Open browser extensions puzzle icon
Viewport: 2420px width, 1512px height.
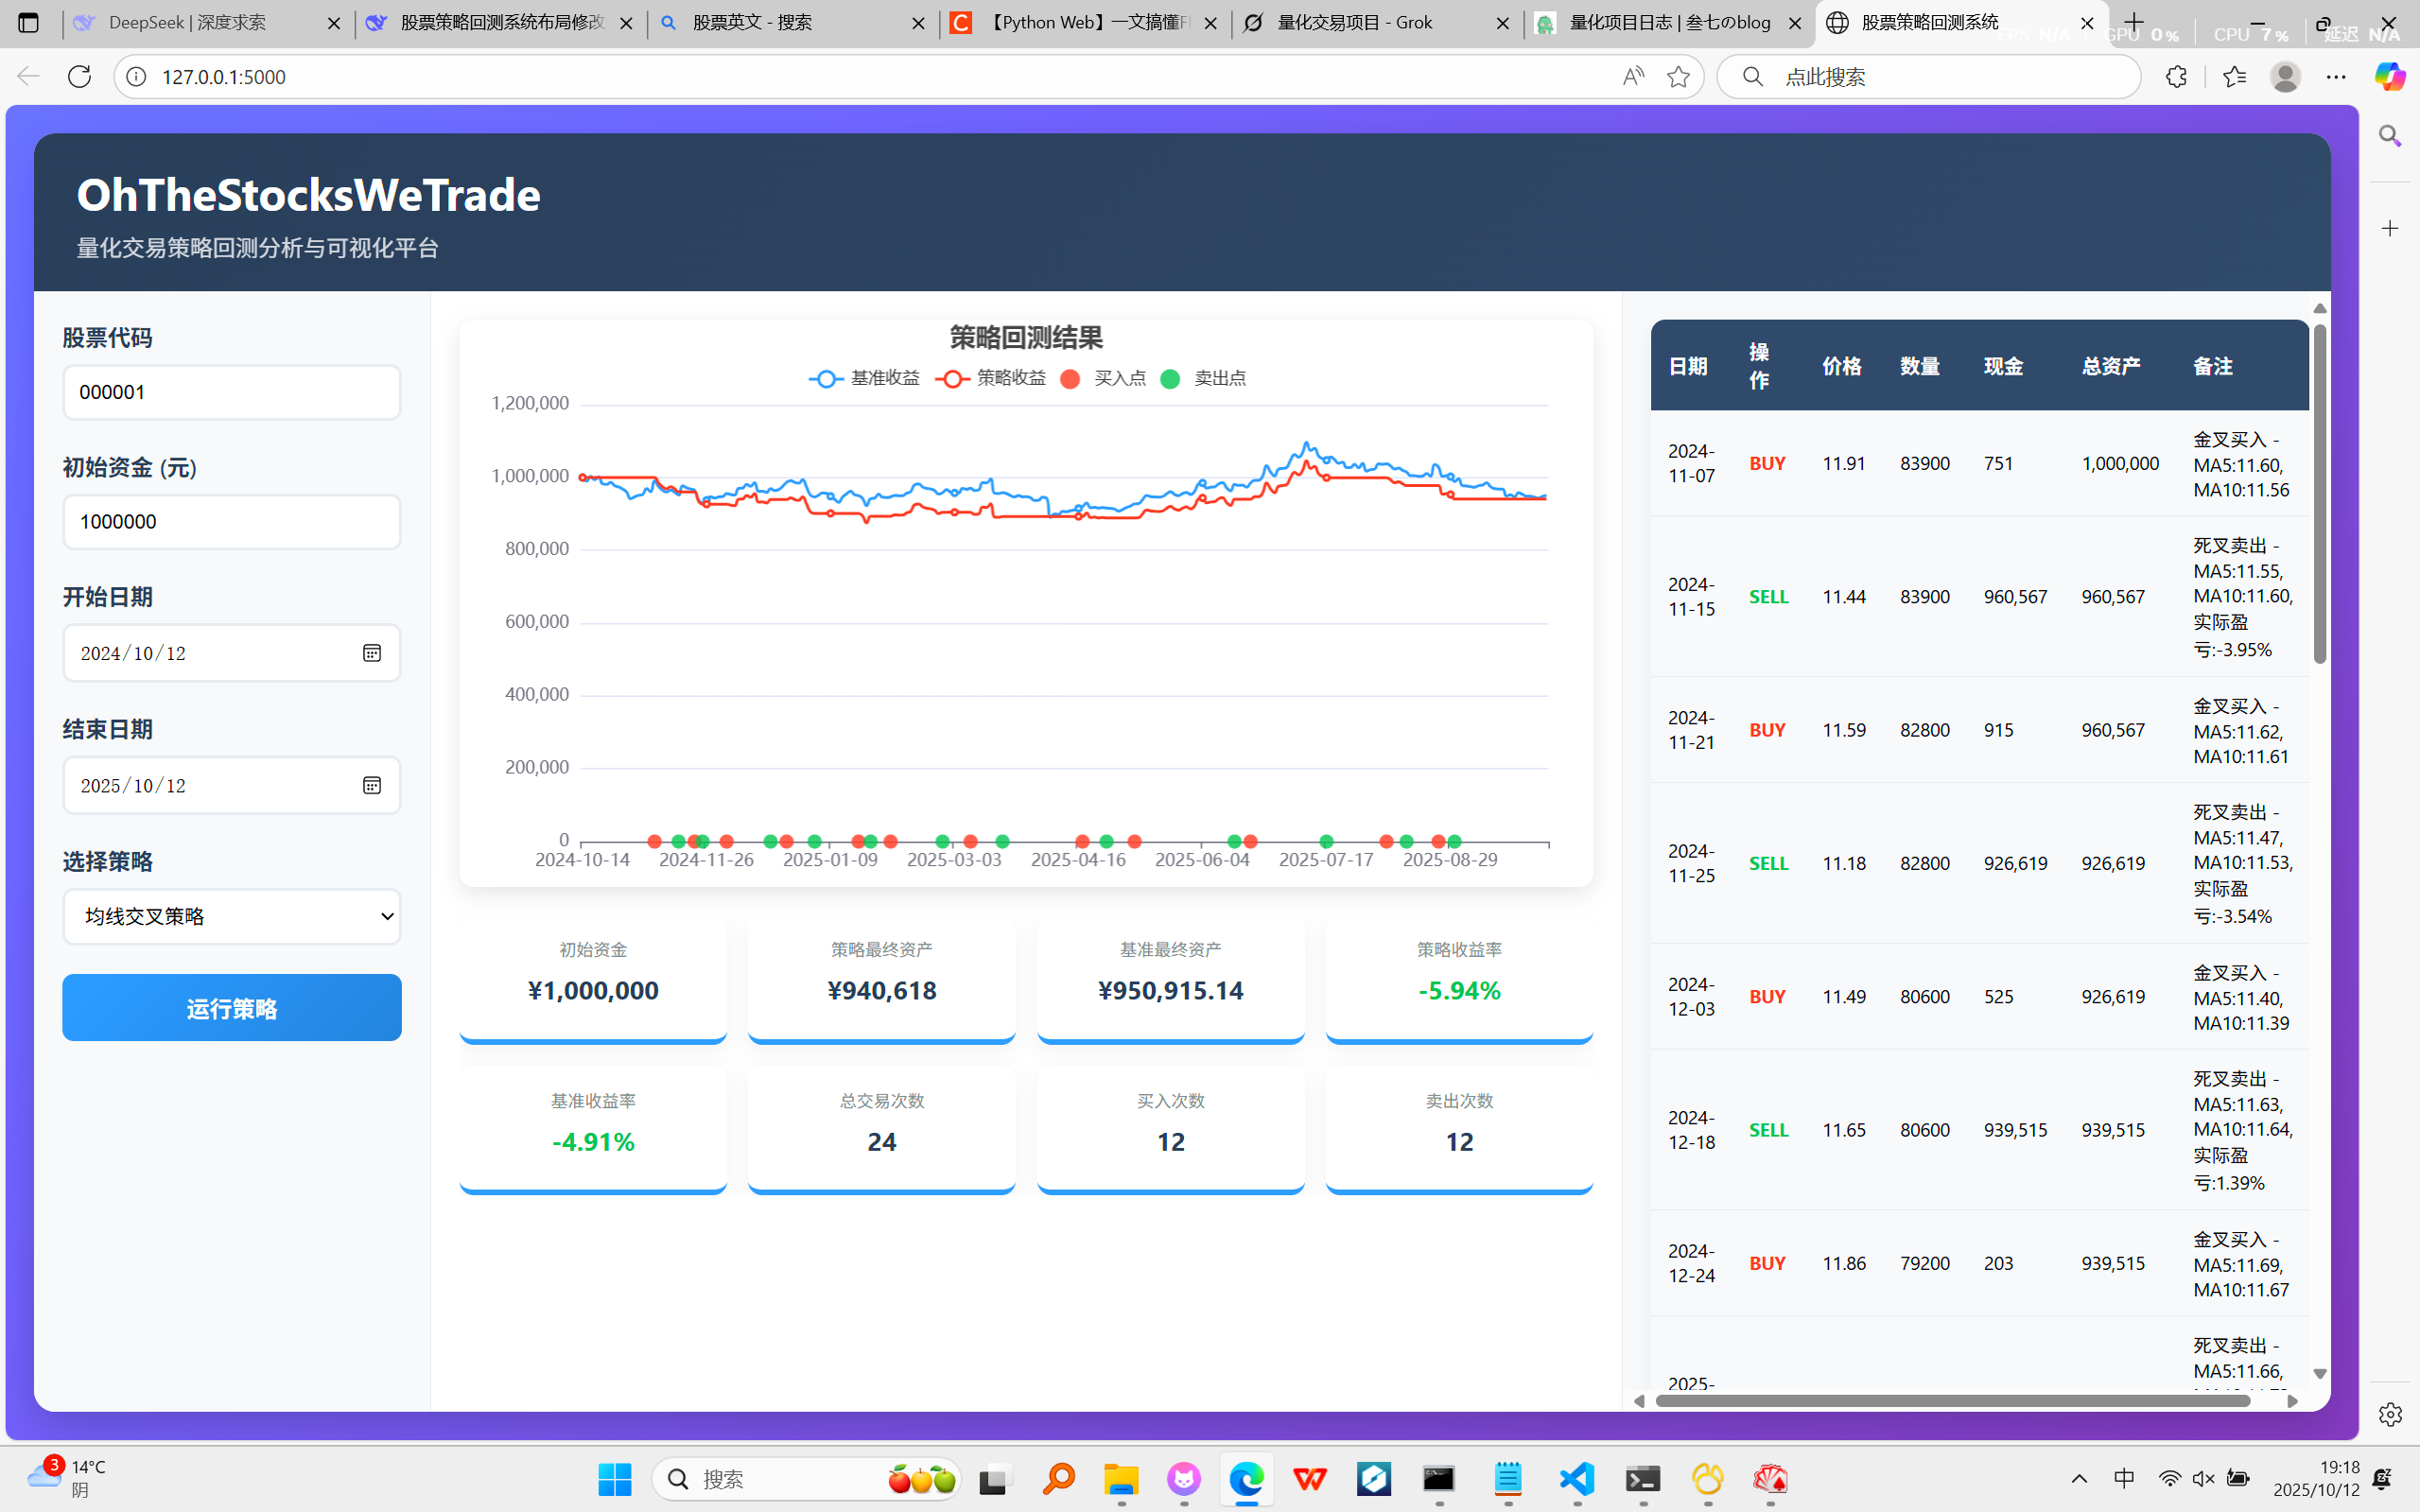tap(2176, 77)
